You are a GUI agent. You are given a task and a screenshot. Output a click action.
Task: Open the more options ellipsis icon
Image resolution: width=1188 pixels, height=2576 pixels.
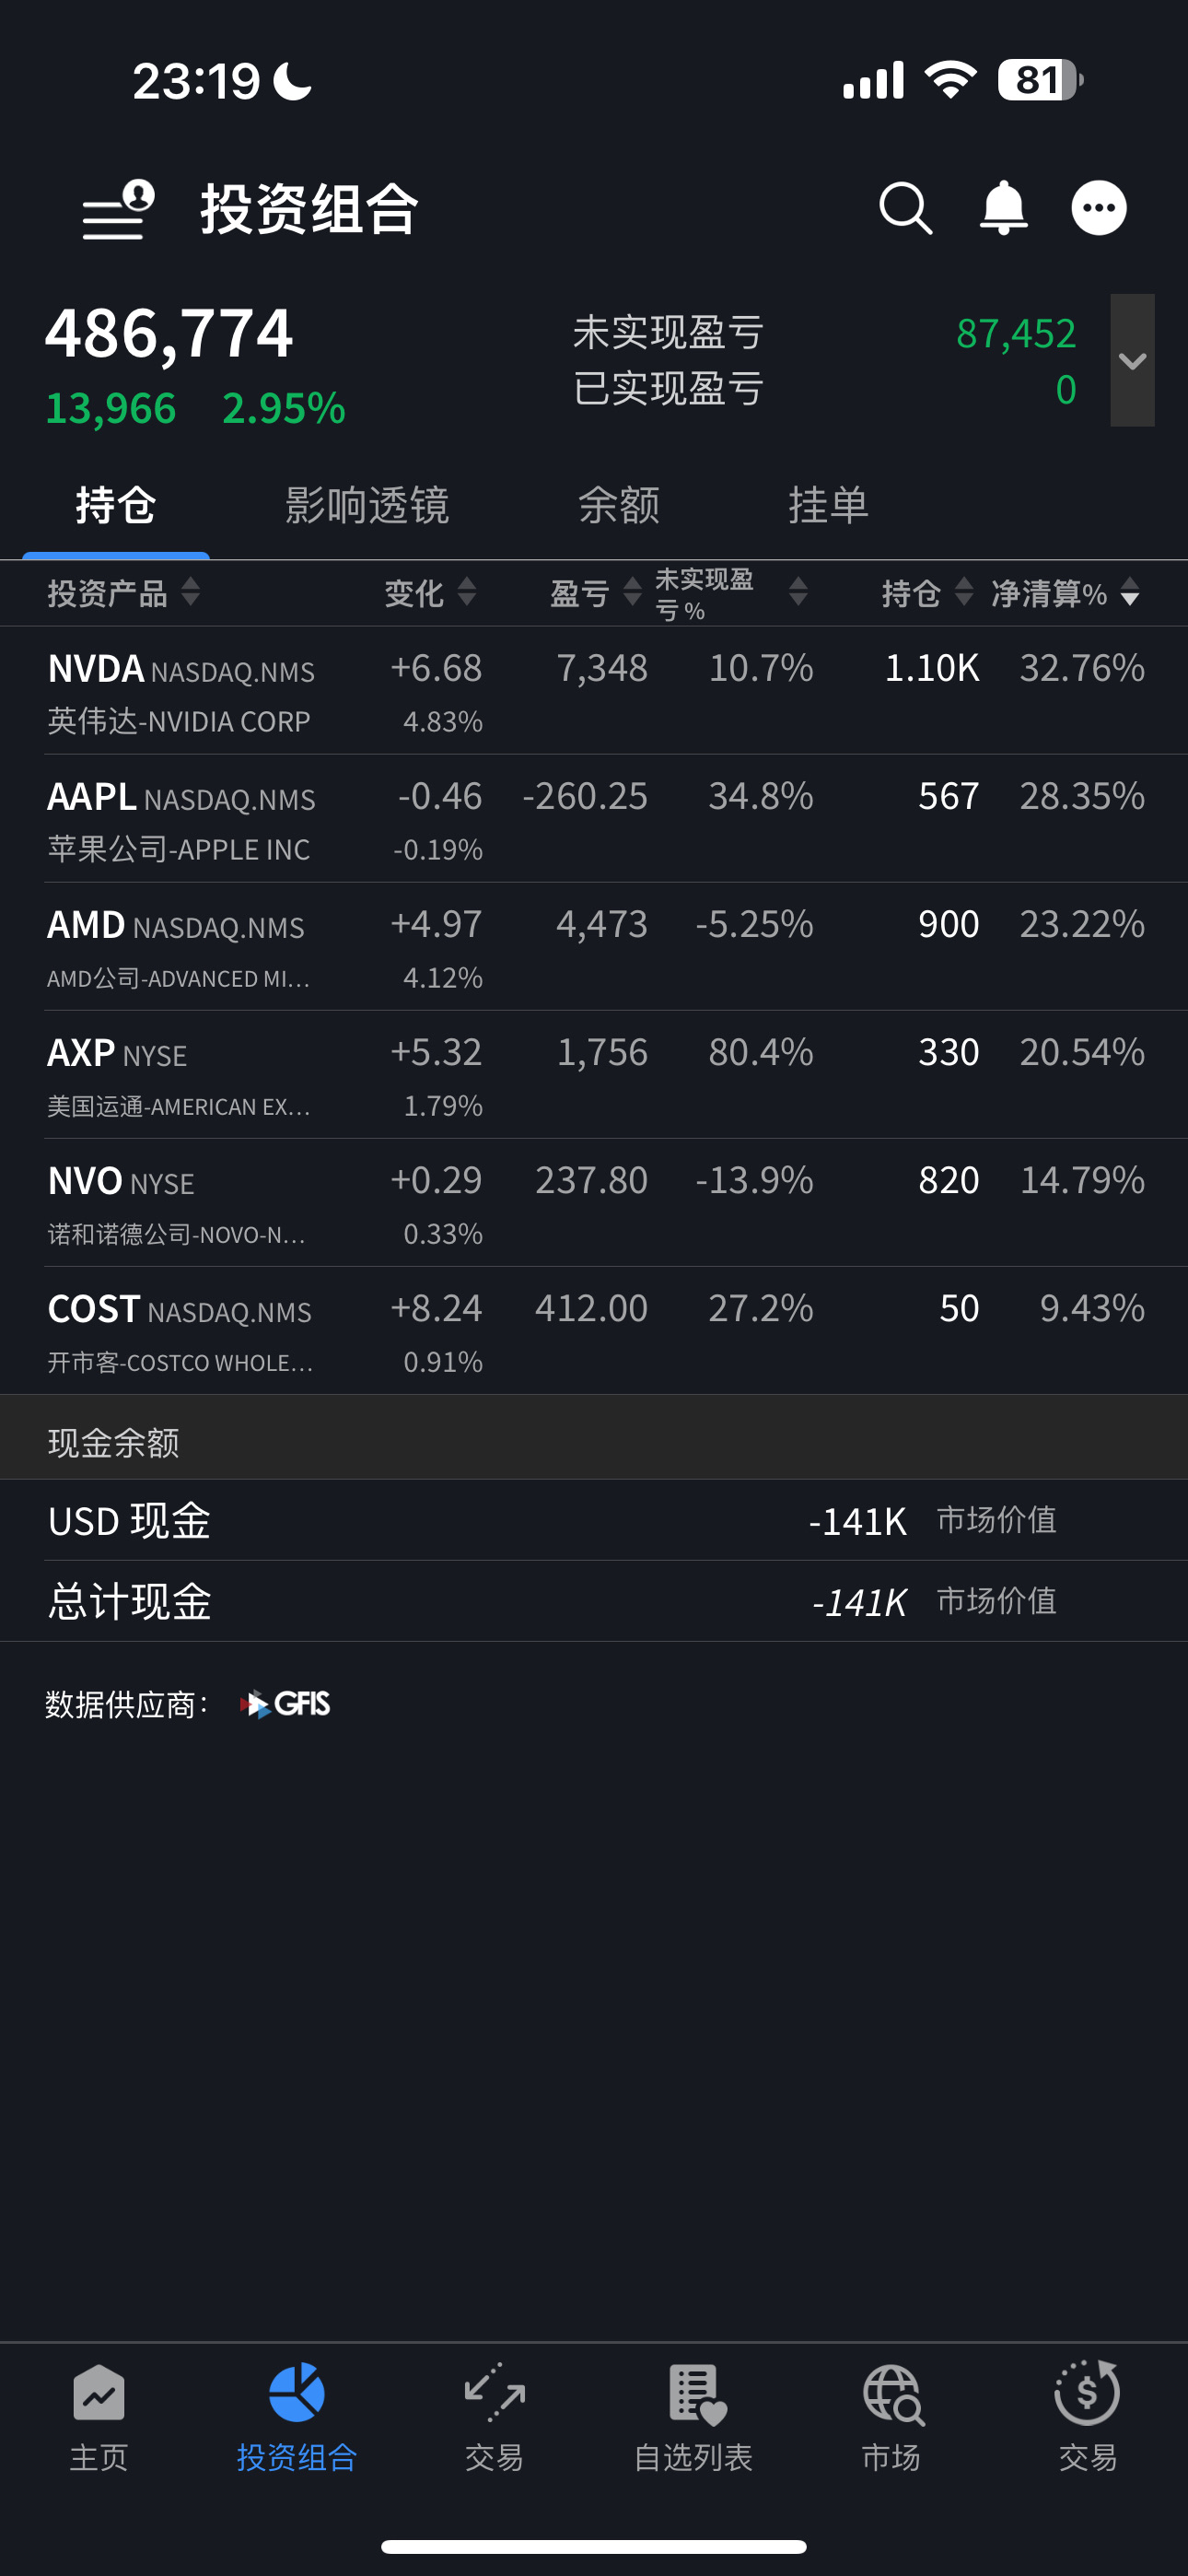1099,208
